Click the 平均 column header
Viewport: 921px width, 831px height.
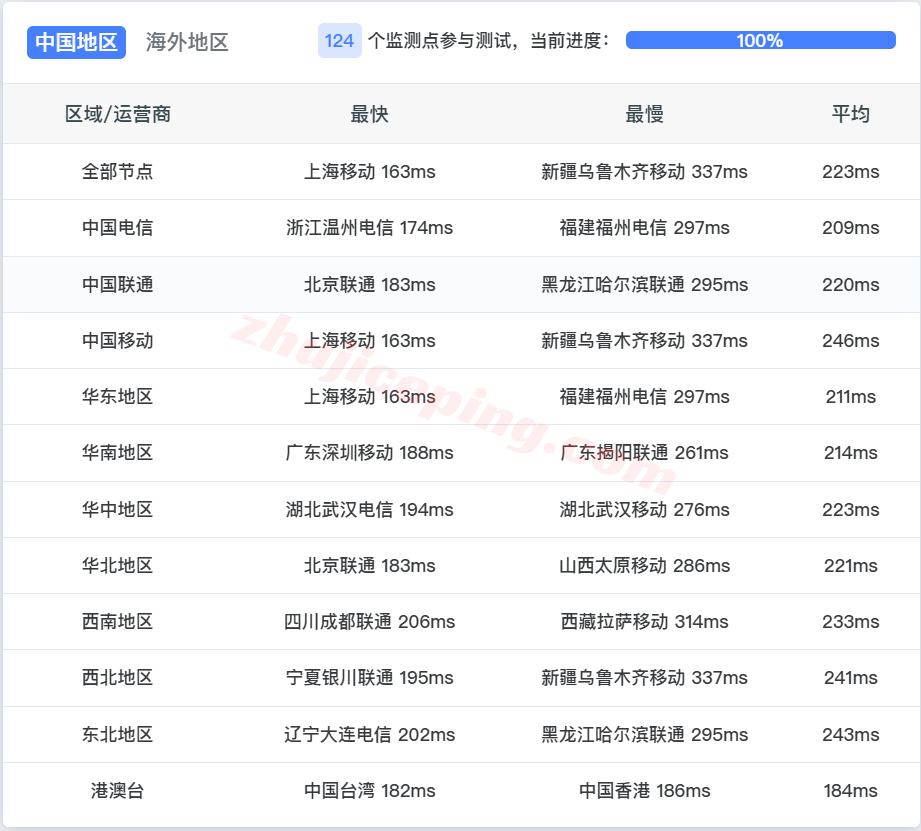coord(851,114)
